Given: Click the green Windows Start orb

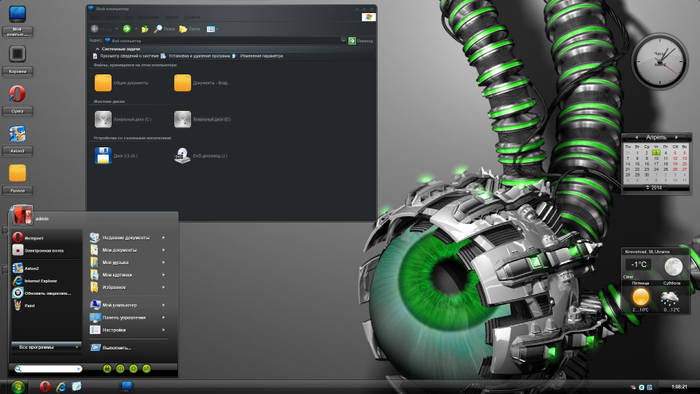Looking at the screenshot, I should click(17, 386).
